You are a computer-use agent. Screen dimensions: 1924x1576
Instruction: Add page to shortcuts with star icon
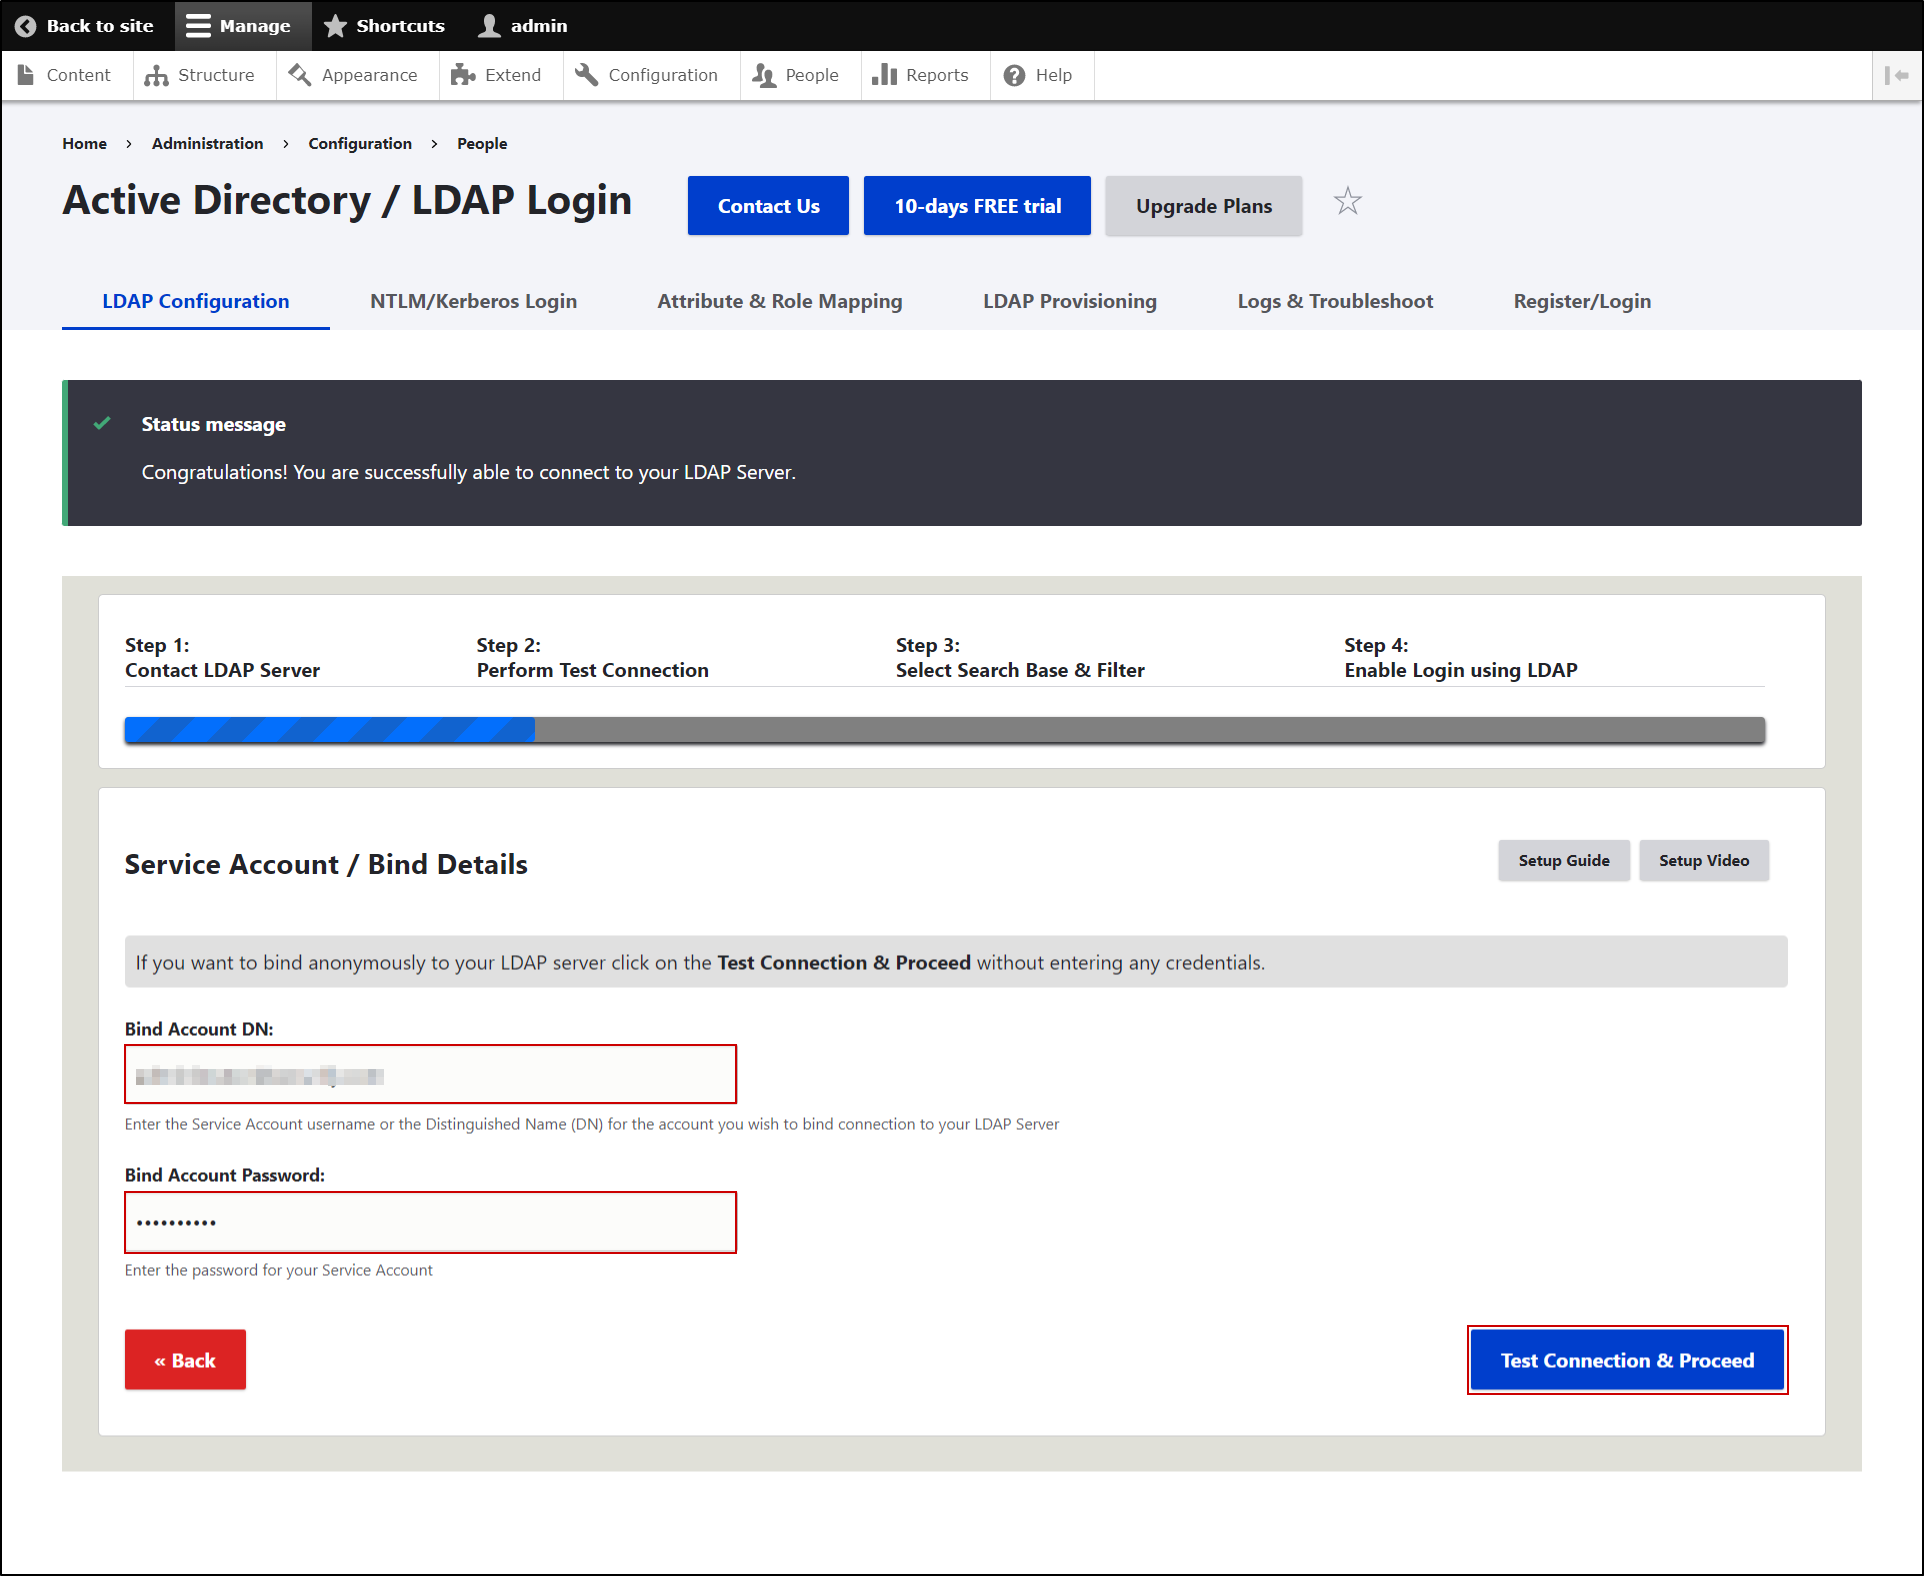pyautogui.click(x=1348, y=202)
